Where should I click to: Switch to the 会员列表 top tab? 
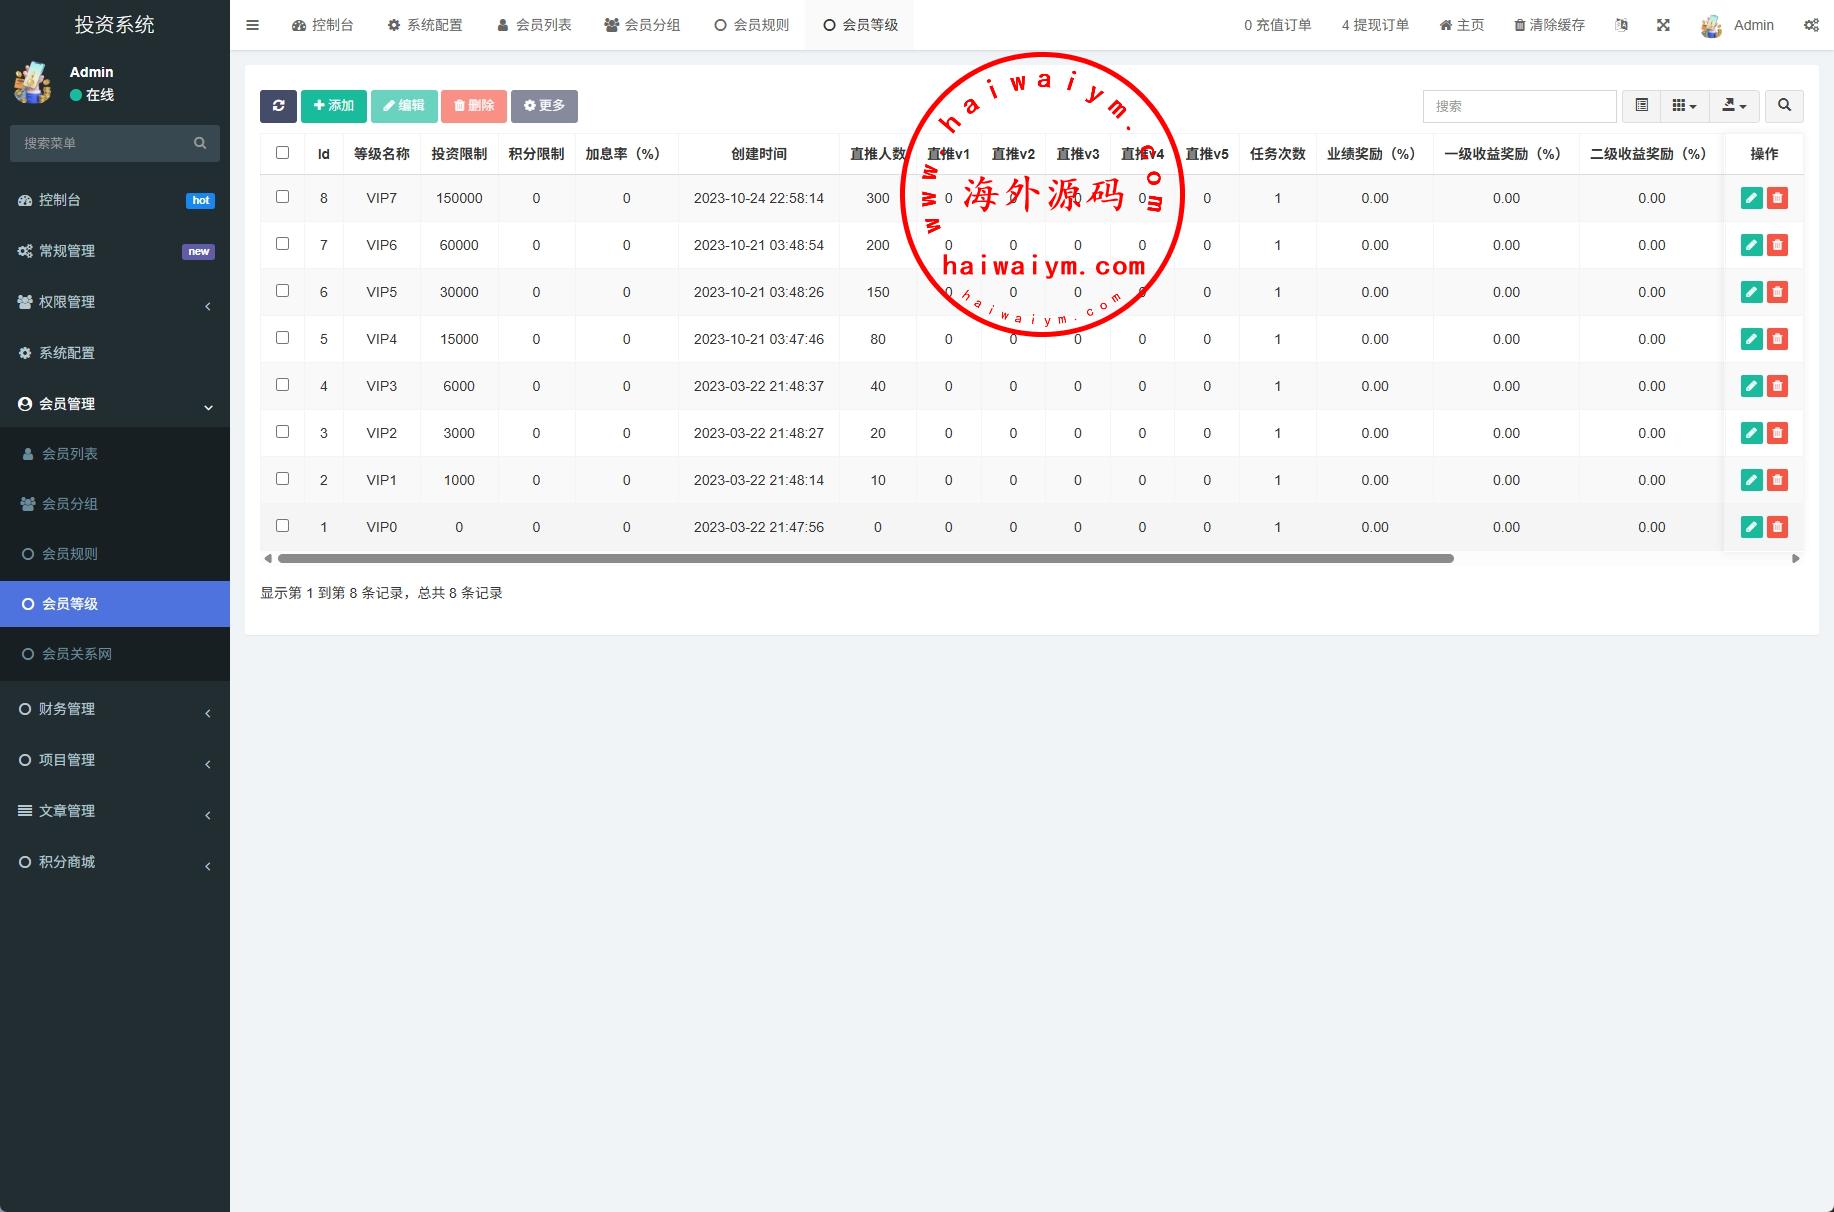534,25
